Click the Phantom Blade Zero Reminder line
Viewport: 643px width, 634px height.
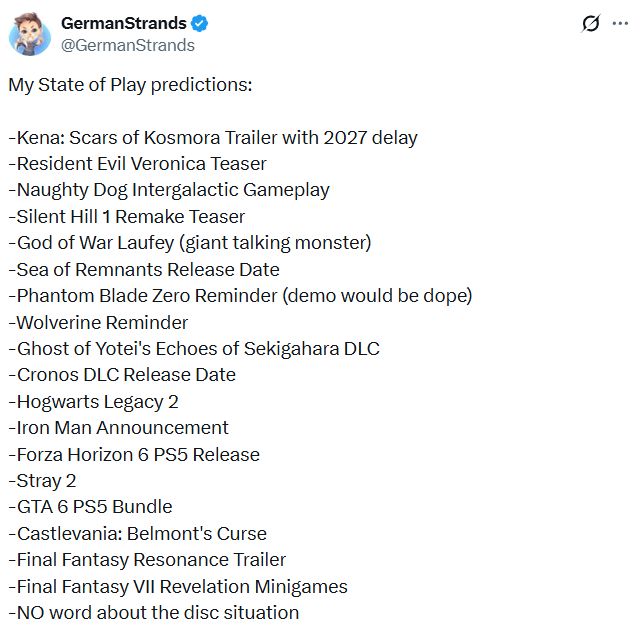point(240,296)
